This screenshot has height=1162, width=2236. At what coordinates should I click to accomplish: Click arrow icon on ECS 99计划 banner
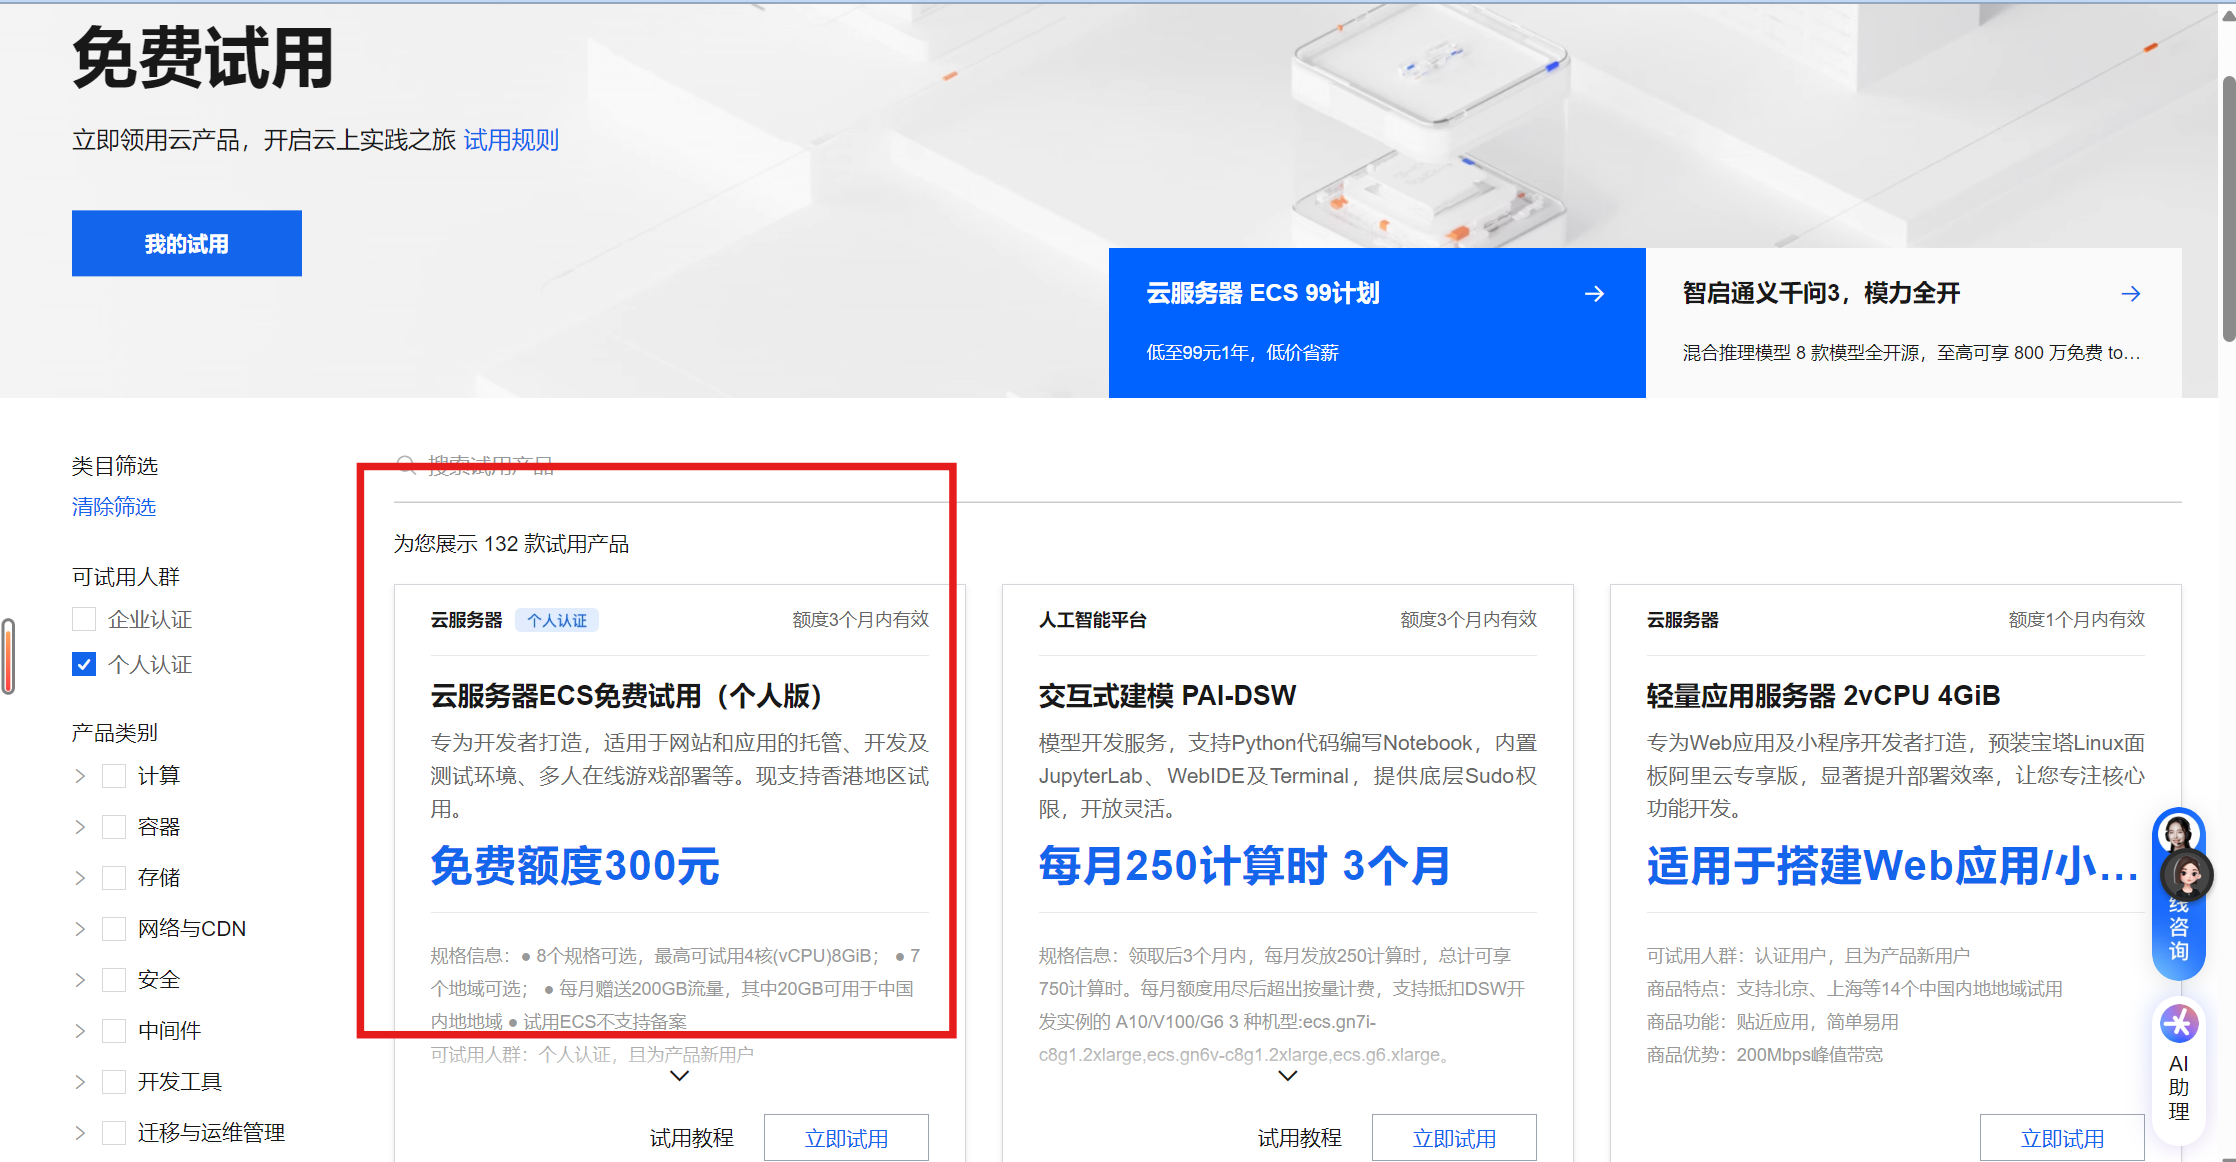(1595, 294)
